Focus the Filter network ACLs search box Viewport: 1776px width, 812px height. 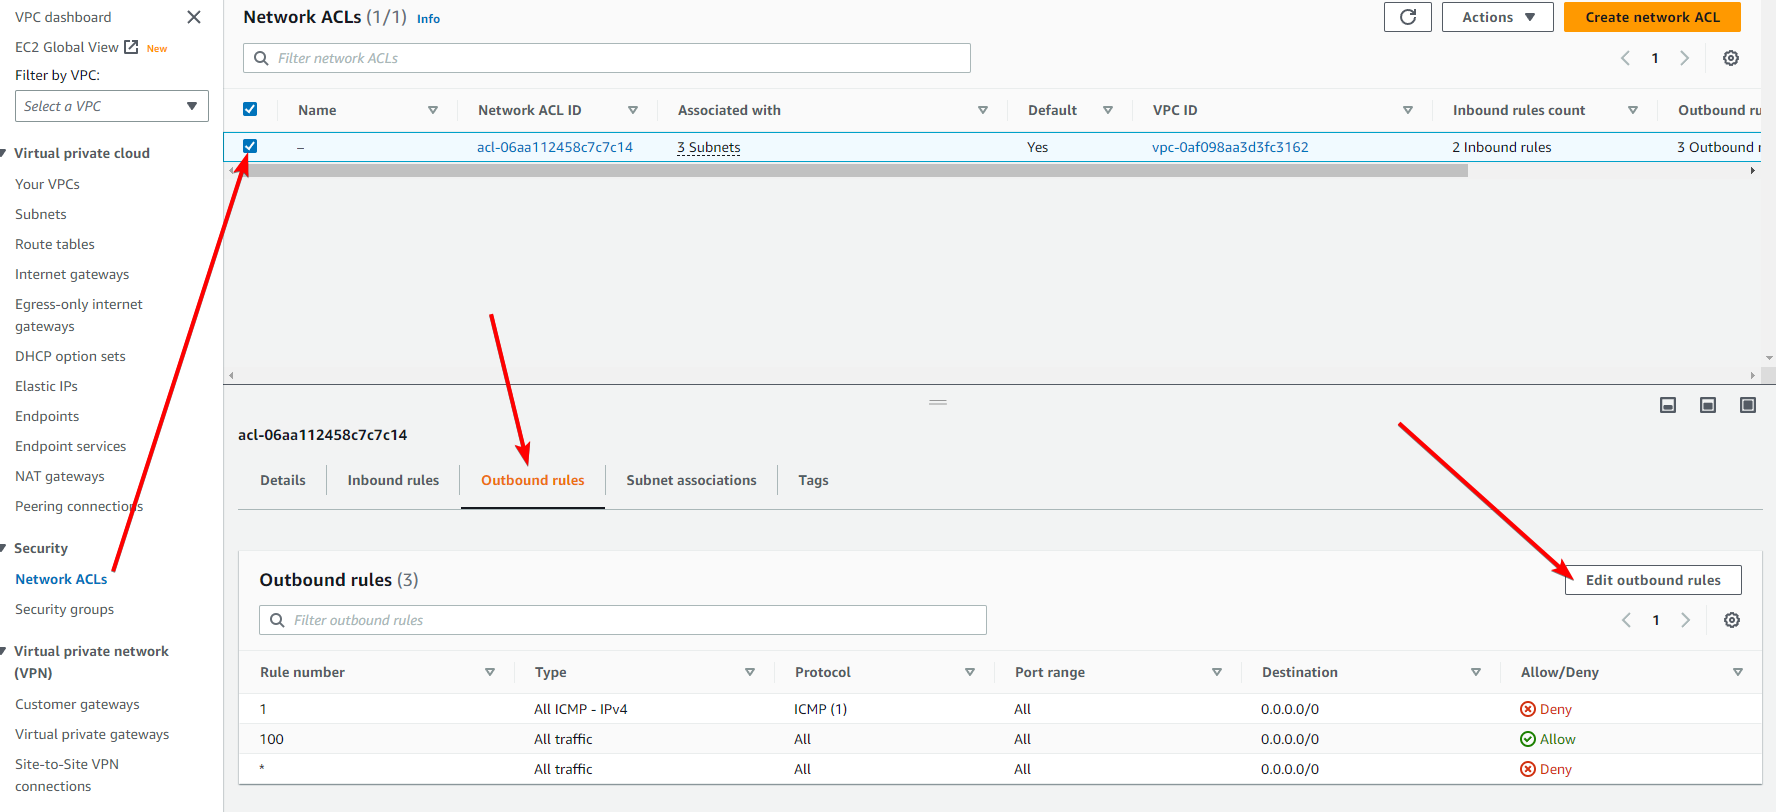click(606, 58)
